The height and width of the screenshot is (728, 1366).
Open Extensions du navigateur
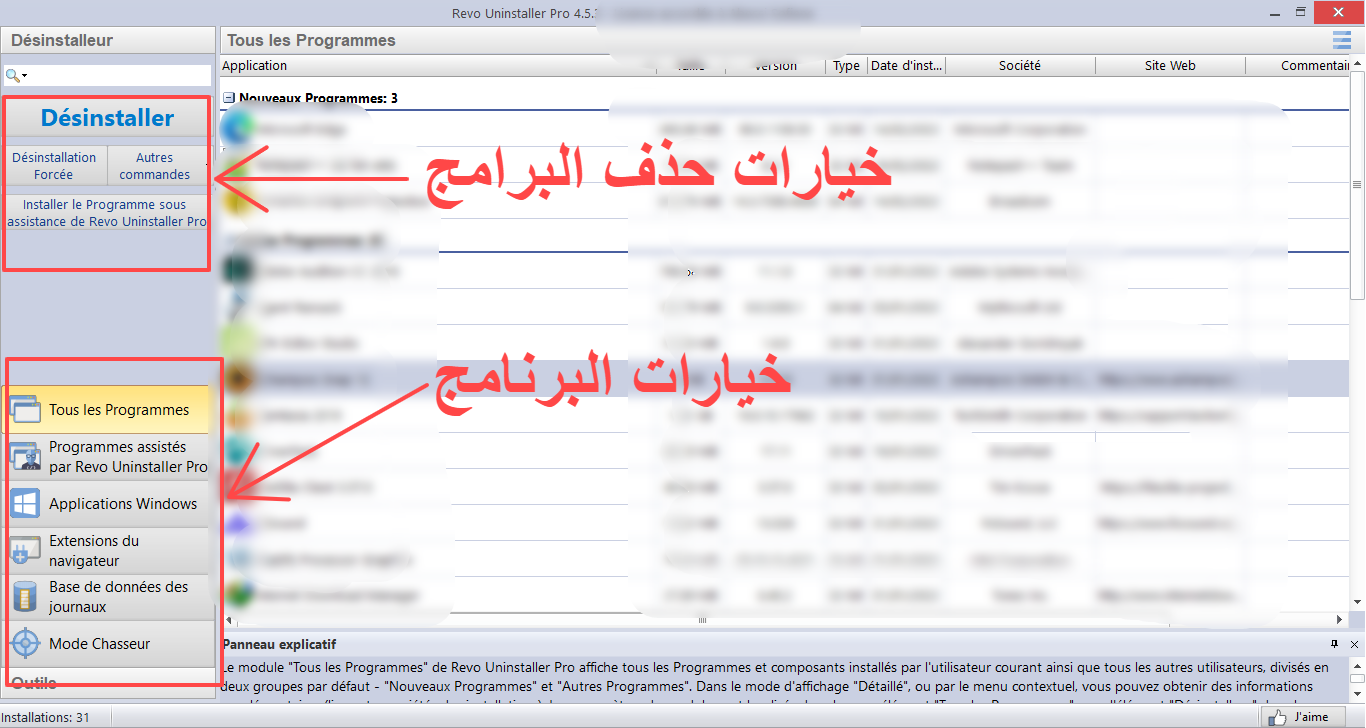(109, 551)
